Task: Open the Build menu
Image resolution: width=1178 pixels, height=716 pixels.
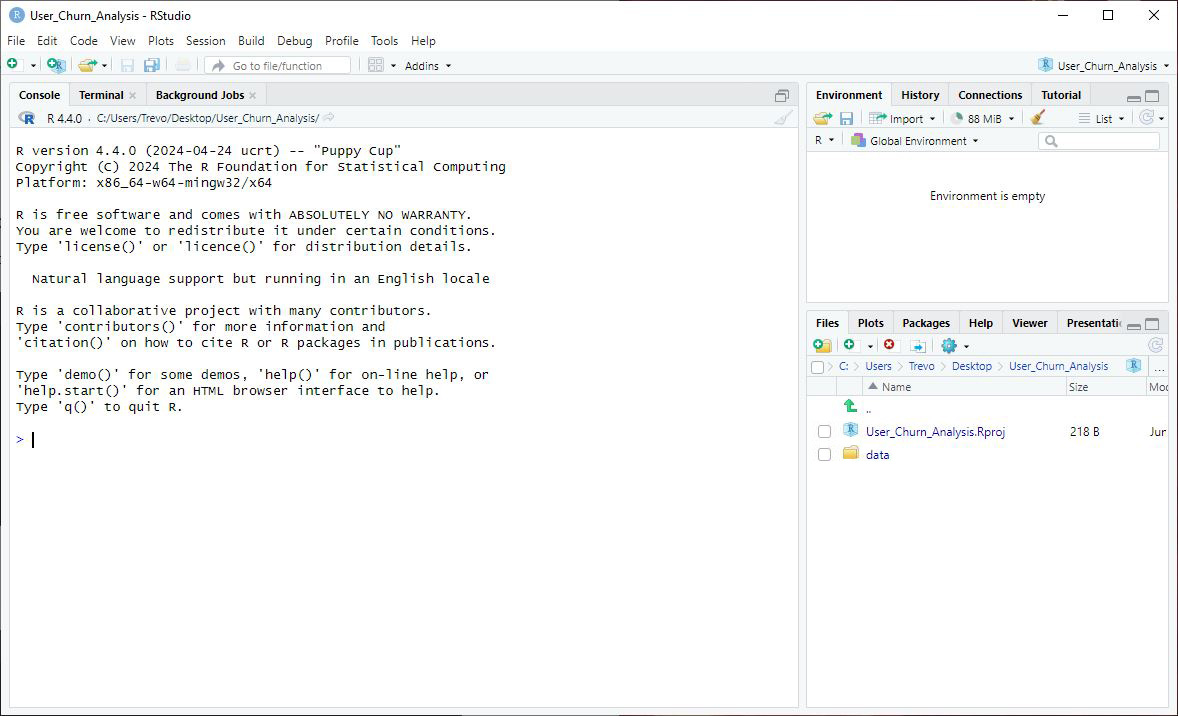Action: pos(251,41)
